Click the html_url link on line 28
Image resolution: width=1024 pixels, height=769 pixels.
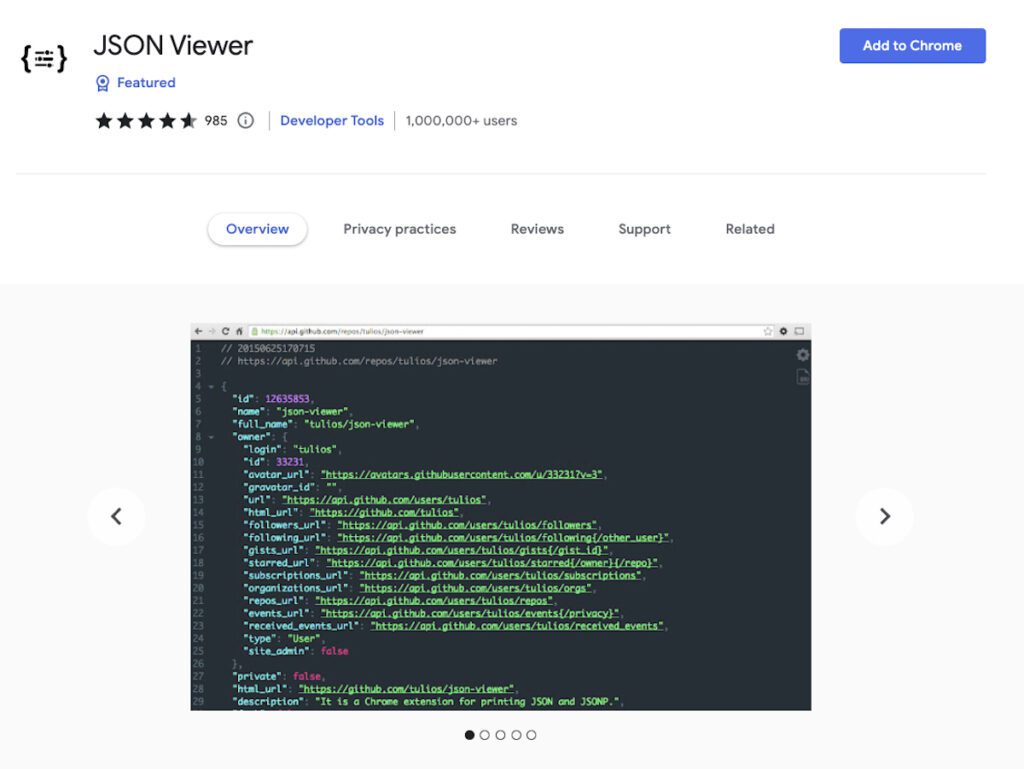pyautogui.click(x=406, y=689)
